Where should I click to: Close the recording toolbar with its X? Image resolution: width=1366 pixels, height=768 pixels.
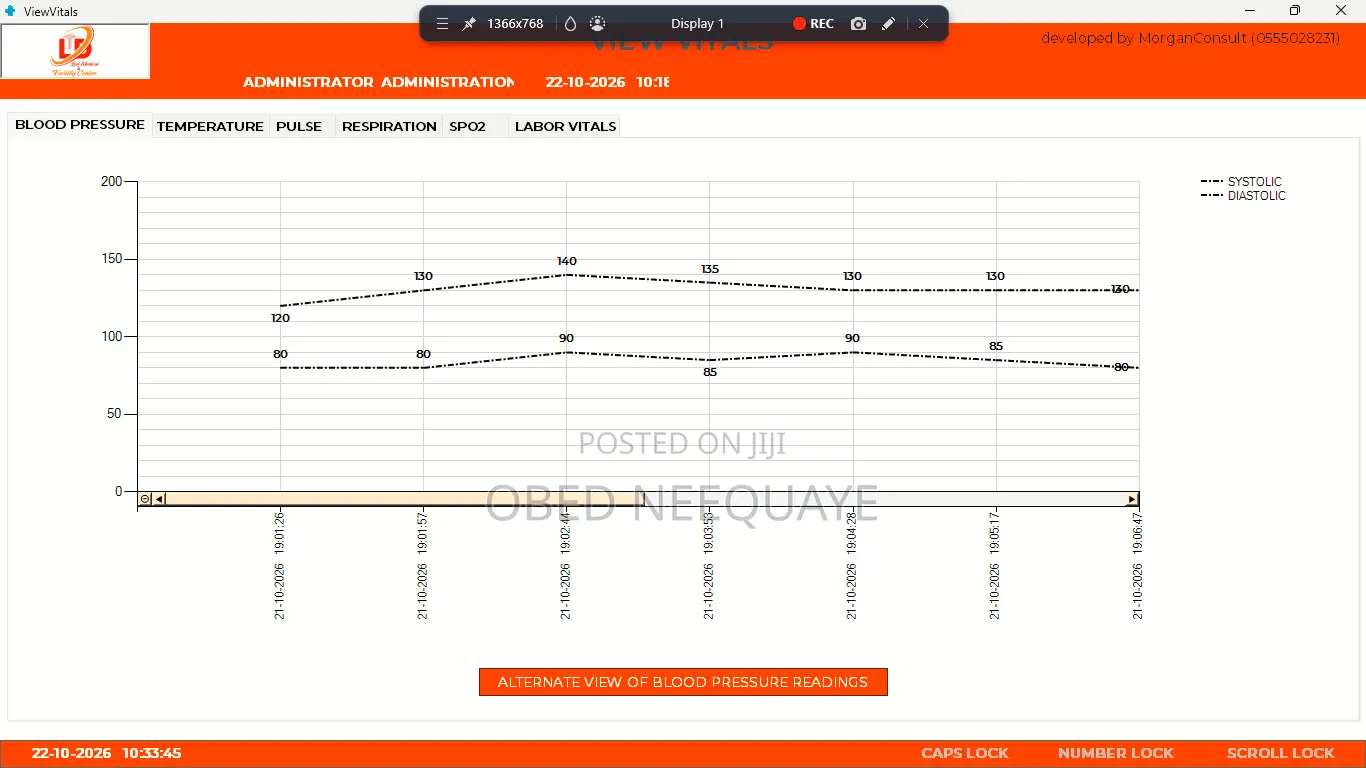pos(923,23)
